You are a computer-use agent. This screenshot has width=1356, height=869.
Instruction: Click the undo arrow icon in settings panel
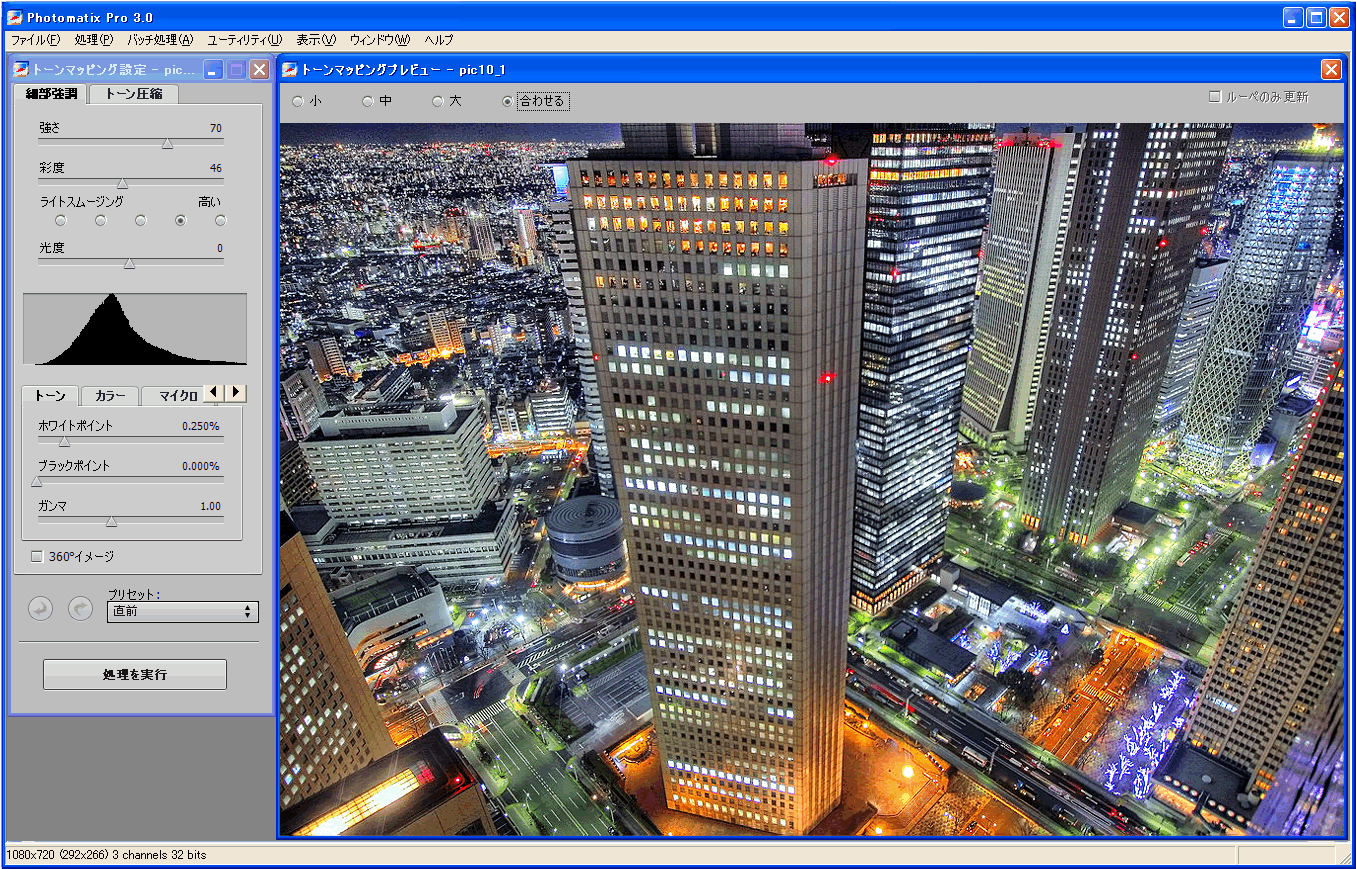coord(40,608)
